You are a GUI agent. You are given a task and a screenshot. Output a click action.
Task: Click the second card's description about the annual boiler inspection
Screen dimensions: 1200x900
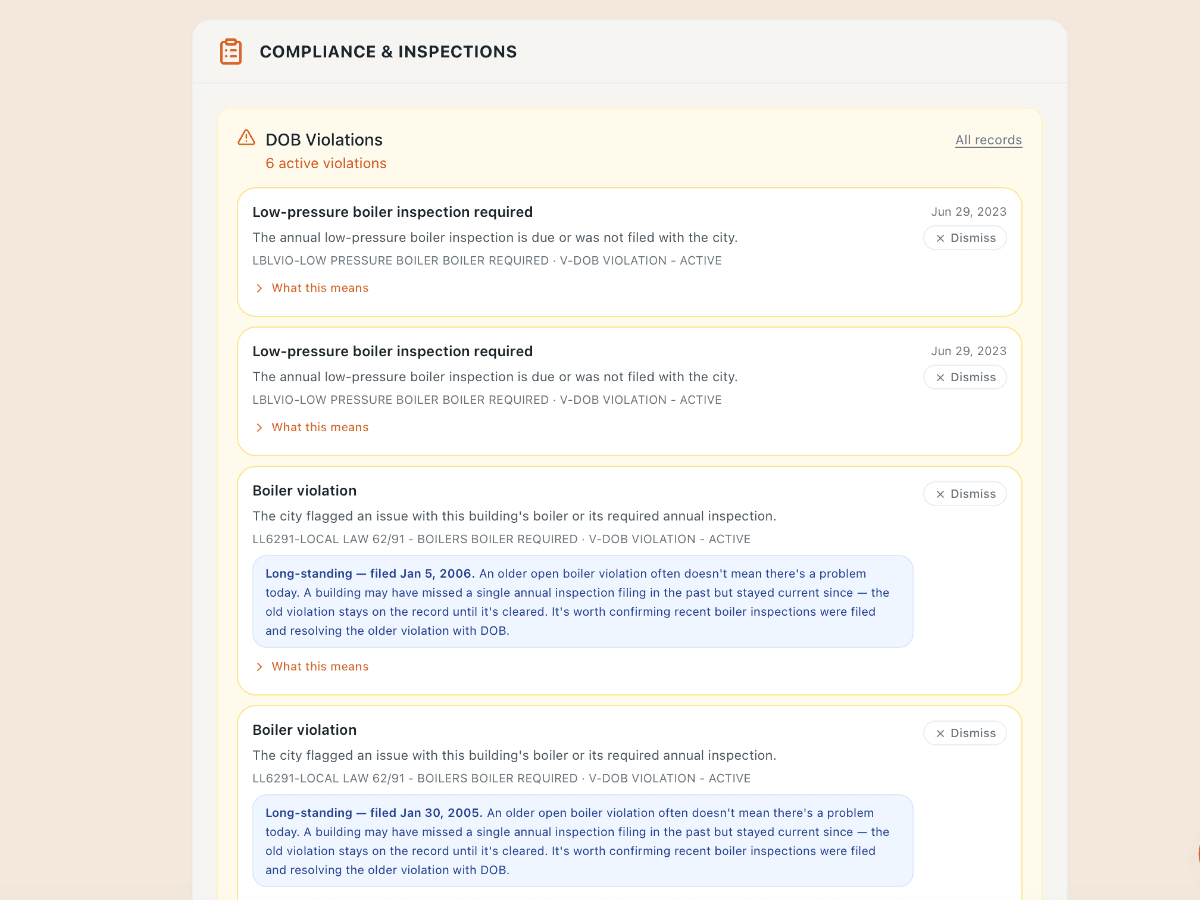coord(495,377)
